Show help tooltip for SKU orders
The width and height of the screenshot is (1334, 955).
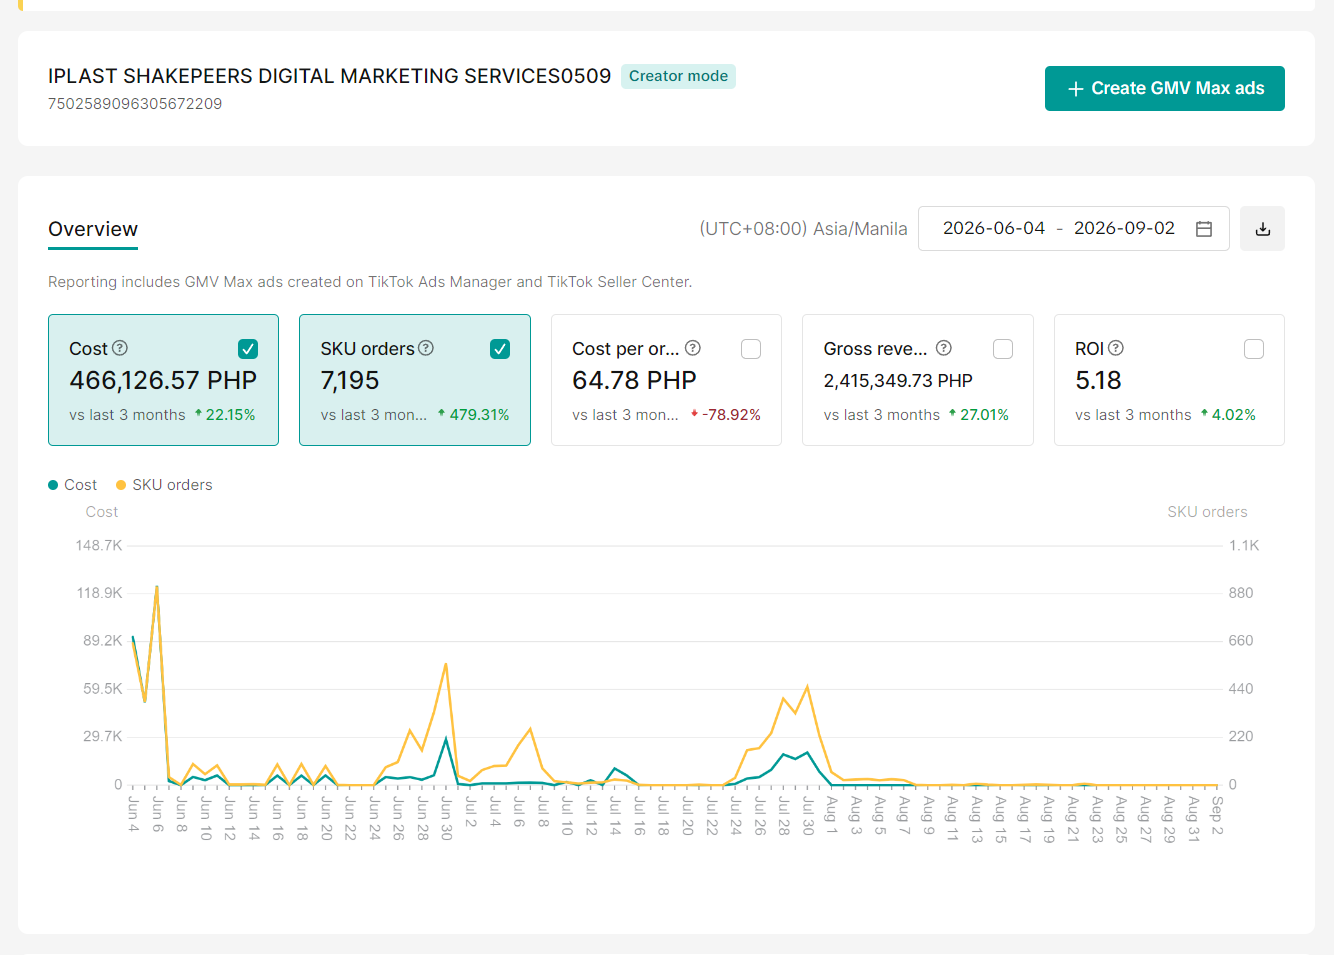(426, 348)
